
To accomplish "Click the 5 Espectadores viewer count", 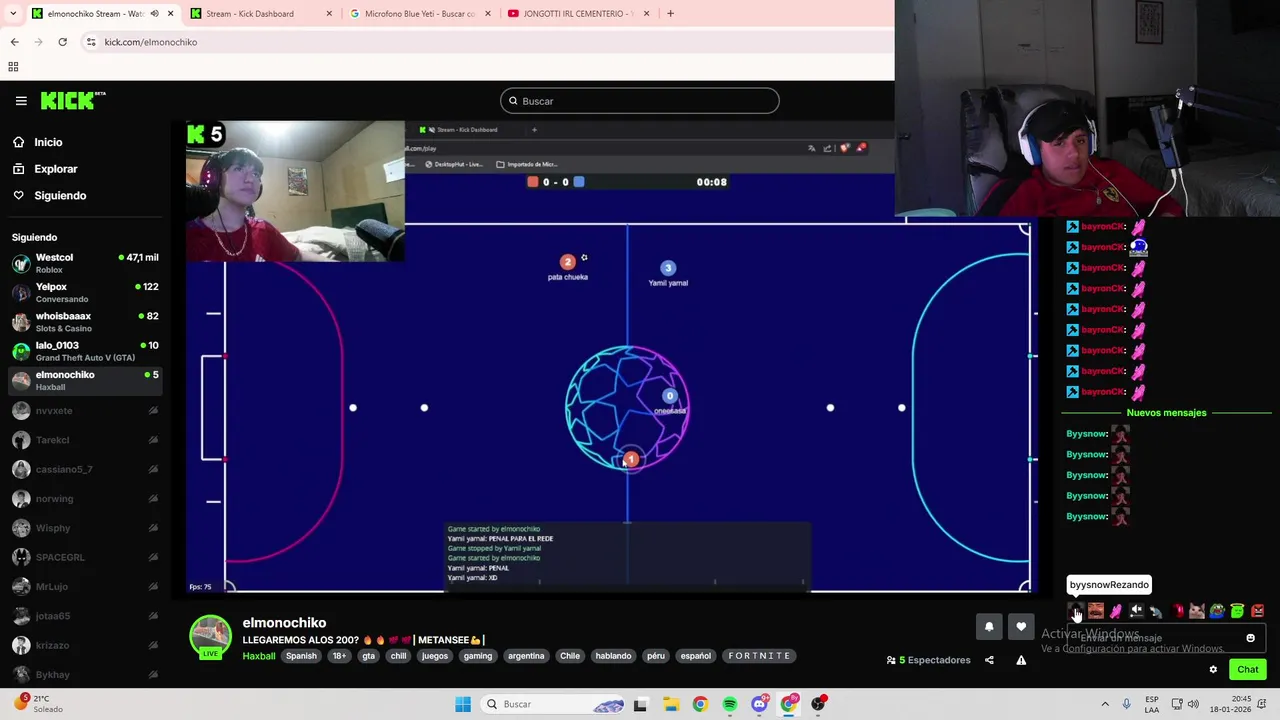I will (929, 660).
